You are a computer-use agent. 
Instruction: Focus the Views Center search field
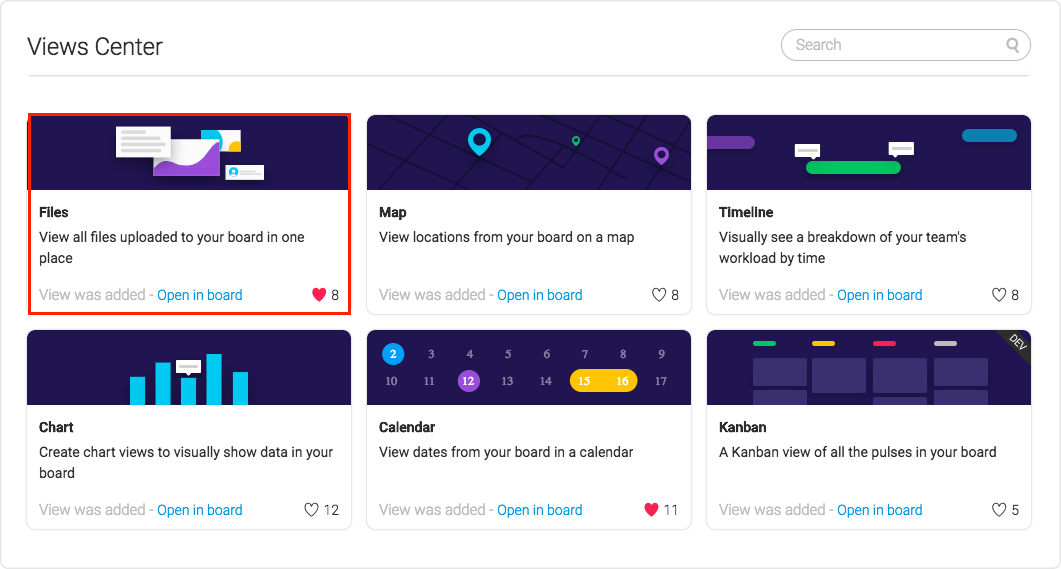coord(905,45)
